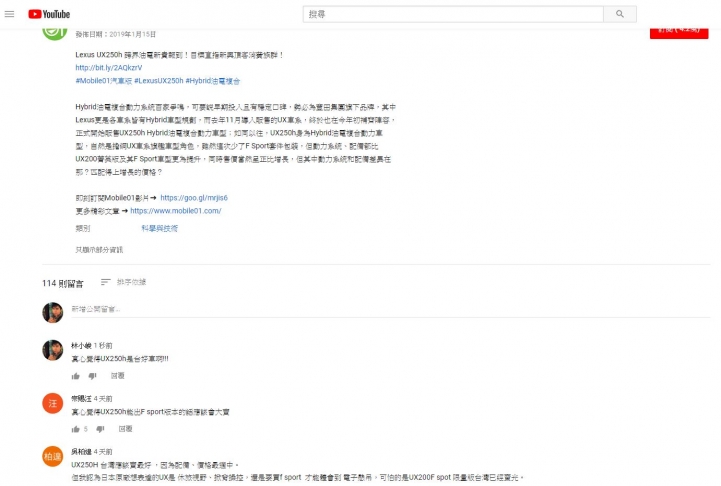The image size is (721, 486).
Task: Open the 柏逸 commenter's name link
Action: pyautogui.click(x=81, y=452)
